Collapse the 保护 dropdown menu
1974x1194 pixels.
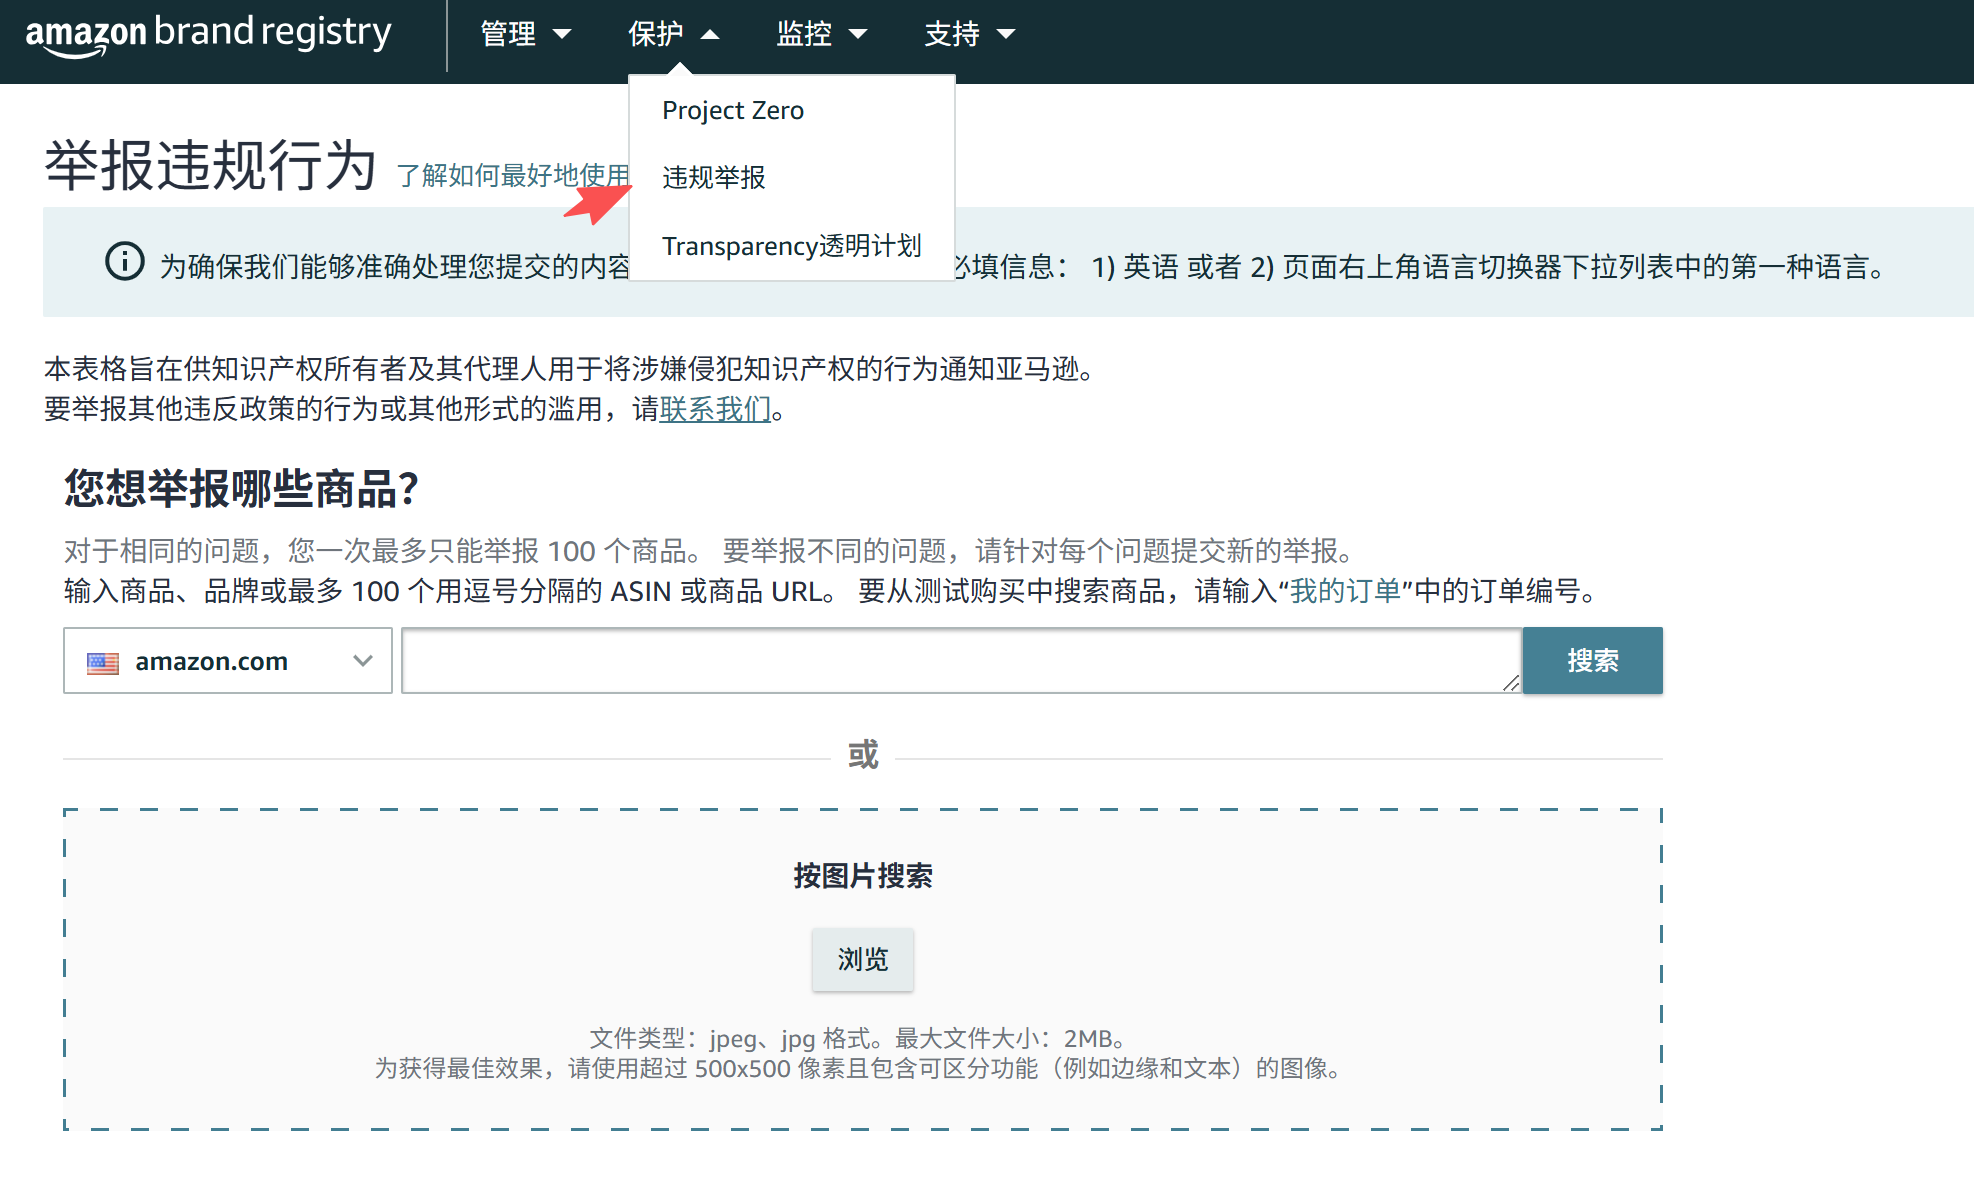click(x=673, y=34)
